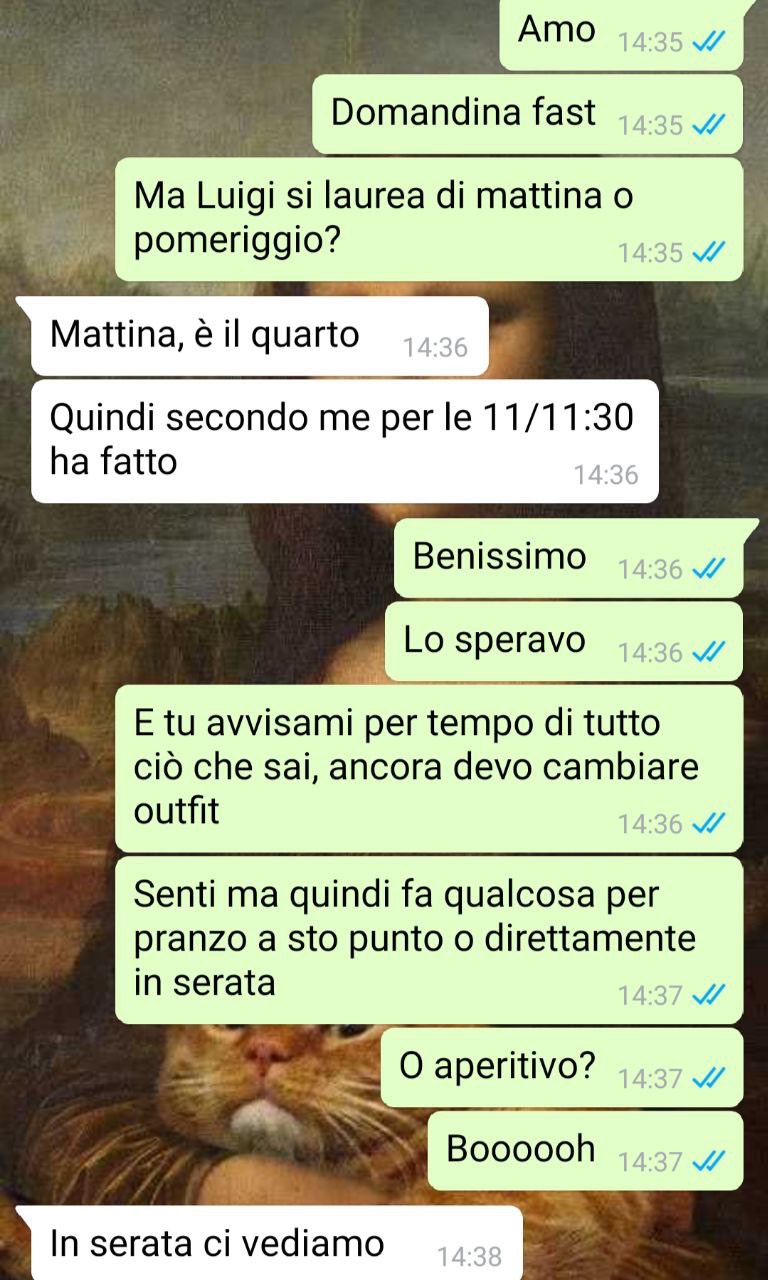Select the "In serata ci vediamo" reply
This screenshot has height=1280, width=768.
pos(270,1243)
